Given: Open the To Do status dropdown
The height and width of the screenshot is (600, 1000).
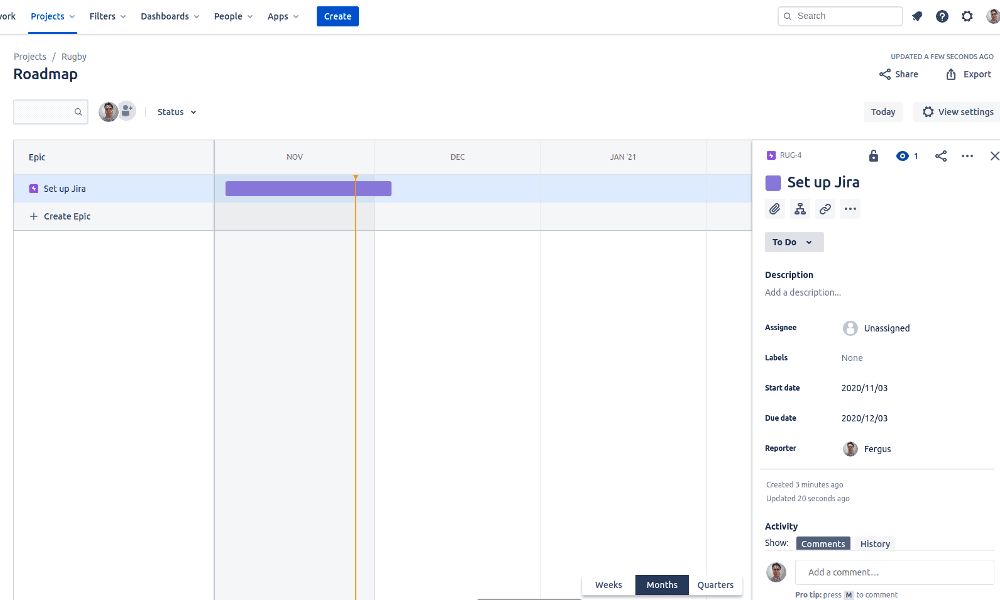Looking at the screenshot, I should (794, 242).
